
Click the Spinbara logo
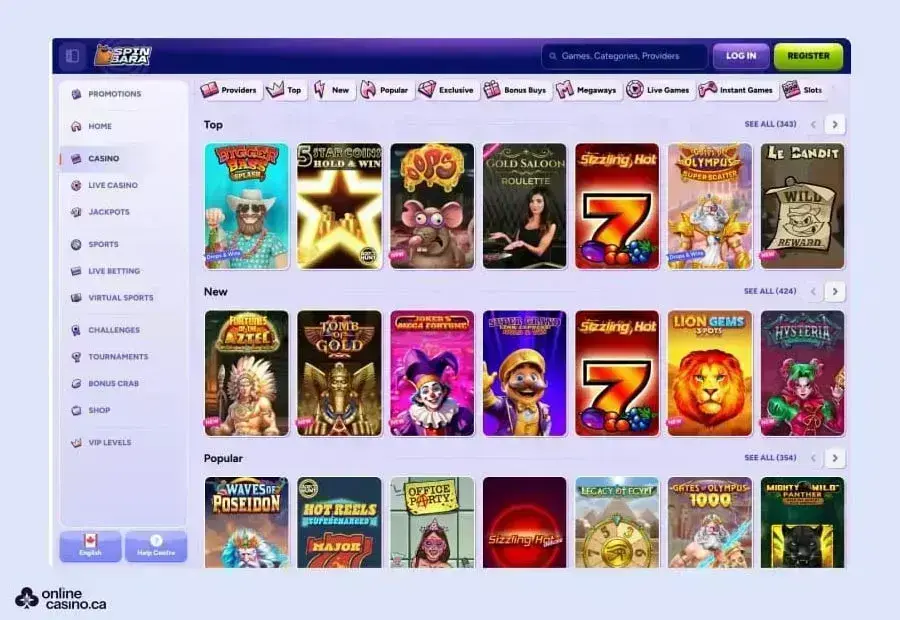coord(123,55)
